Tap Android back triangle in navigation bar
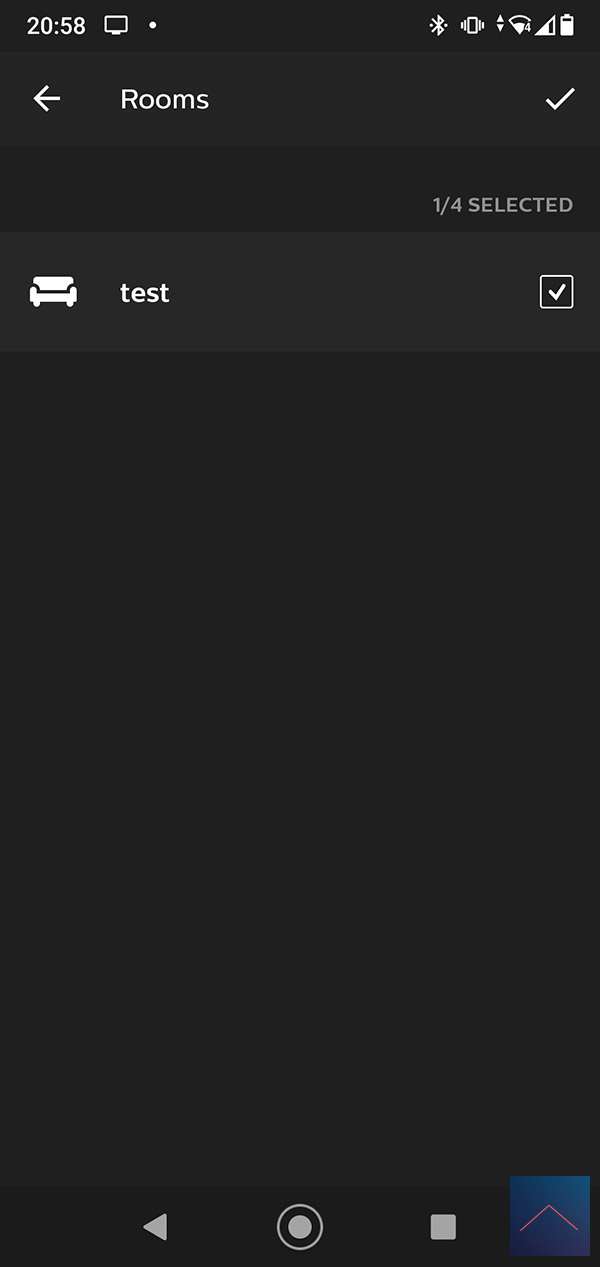The height and width of the screenshot is (1267, 600). (x=155, y=1227)
